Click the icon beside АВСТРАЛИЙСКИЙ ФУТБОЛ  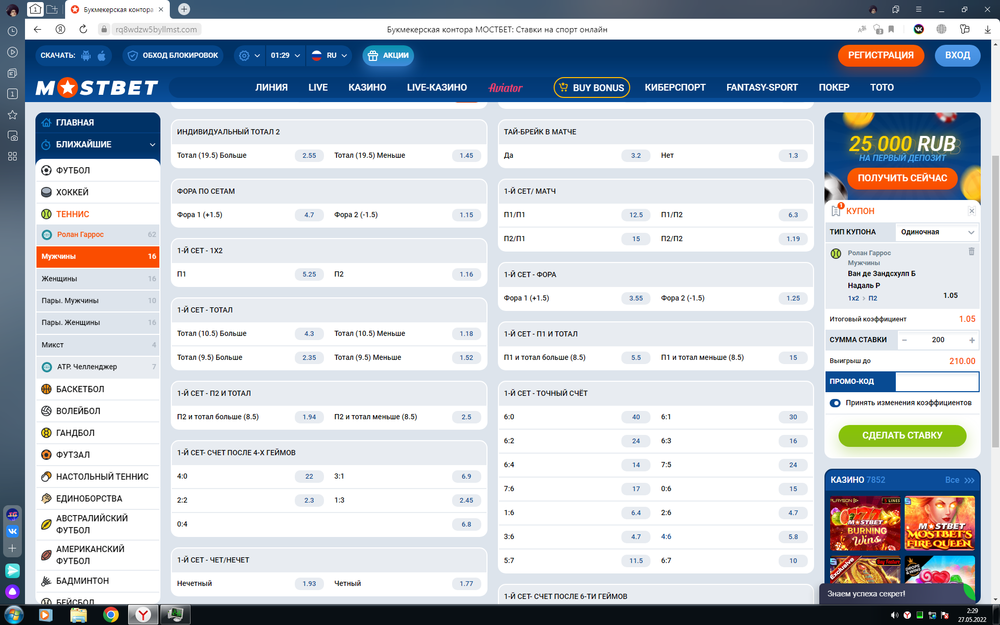click(x=46, y=524)
